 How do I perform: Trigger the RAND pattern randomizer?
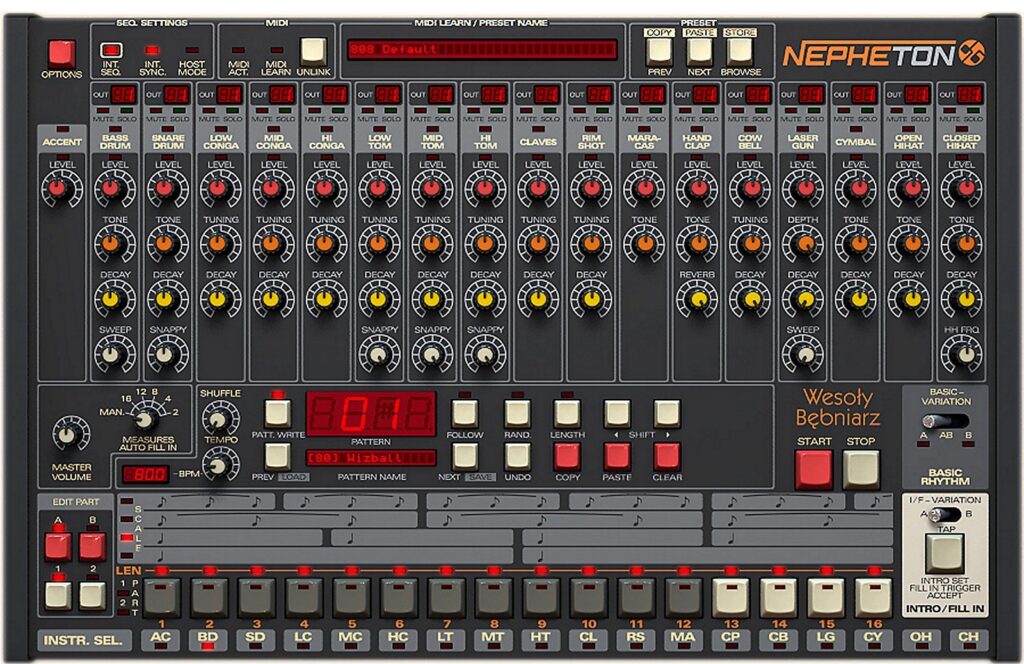[517, 413]
